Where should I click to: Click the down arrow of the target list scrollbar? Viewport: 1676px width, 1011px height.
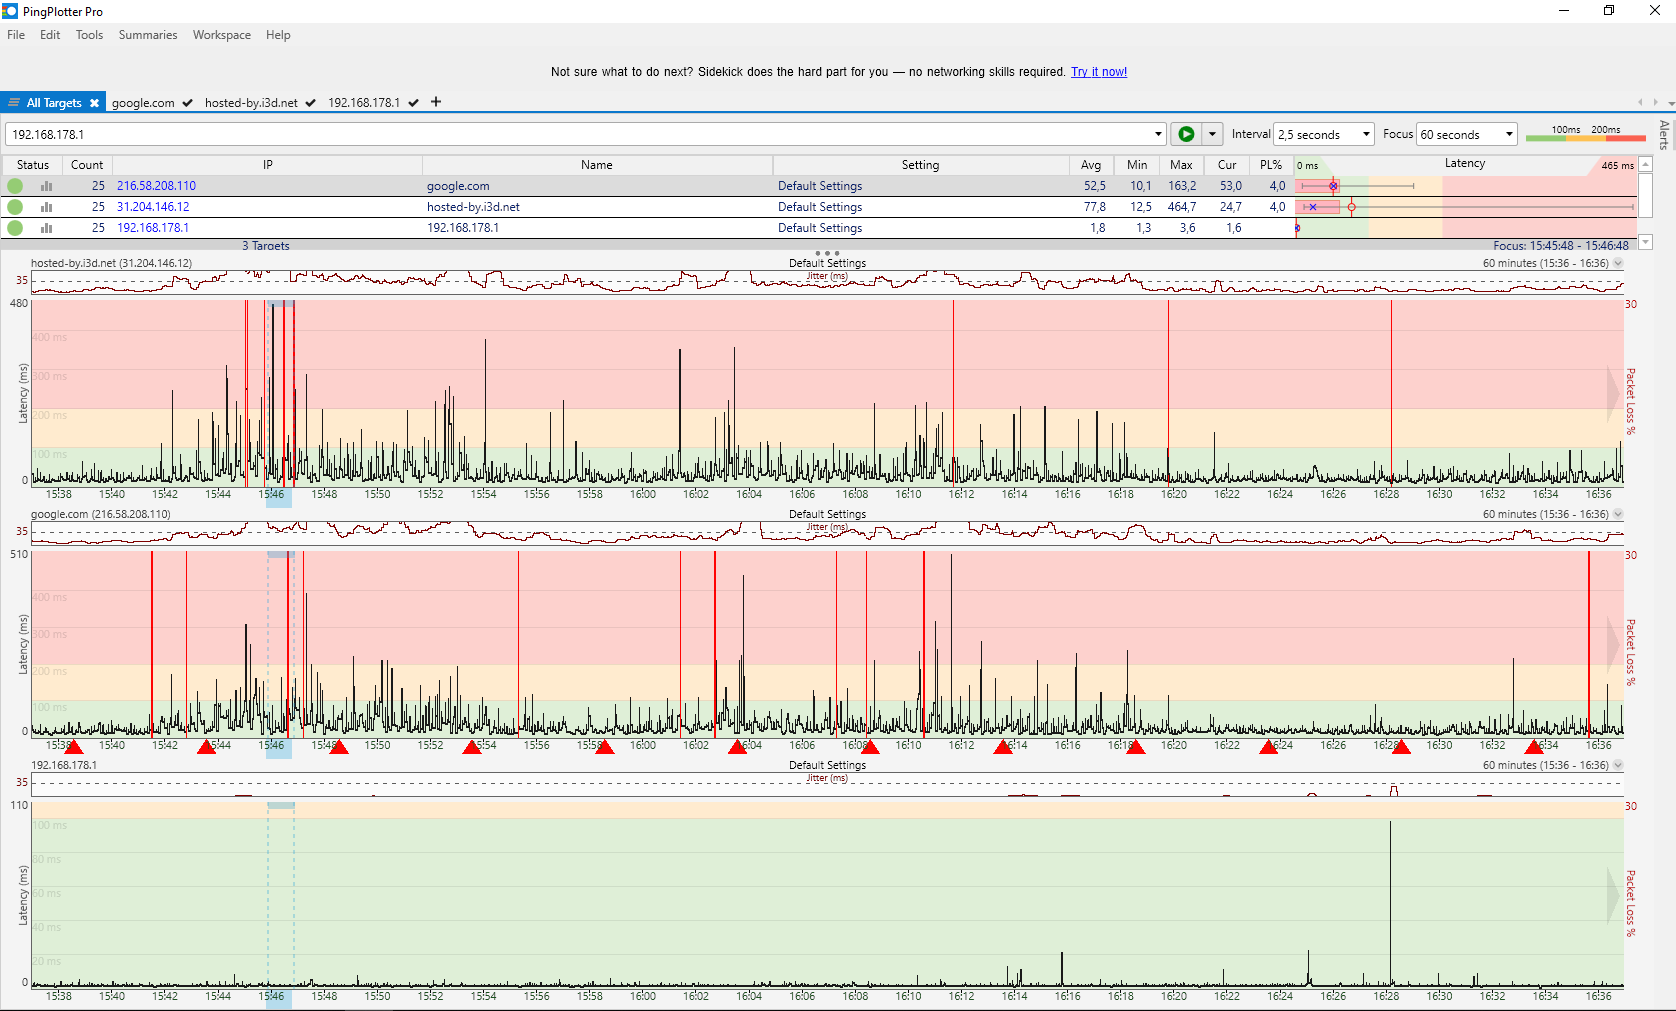(1646, 242)
